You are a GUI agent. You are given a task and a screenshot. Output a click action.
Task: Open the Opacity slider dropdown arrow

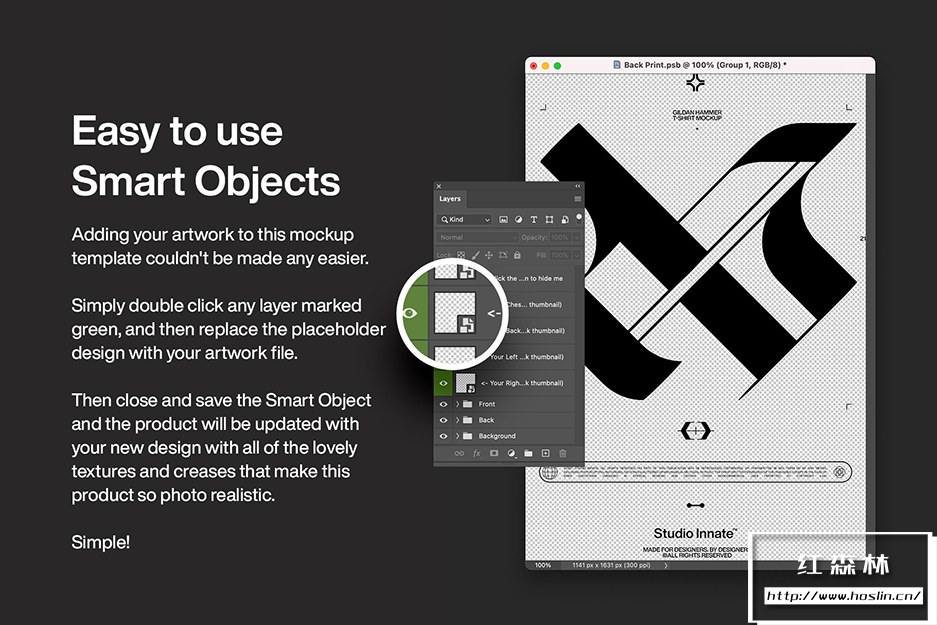pyautogui.click(x=576, y=237)
